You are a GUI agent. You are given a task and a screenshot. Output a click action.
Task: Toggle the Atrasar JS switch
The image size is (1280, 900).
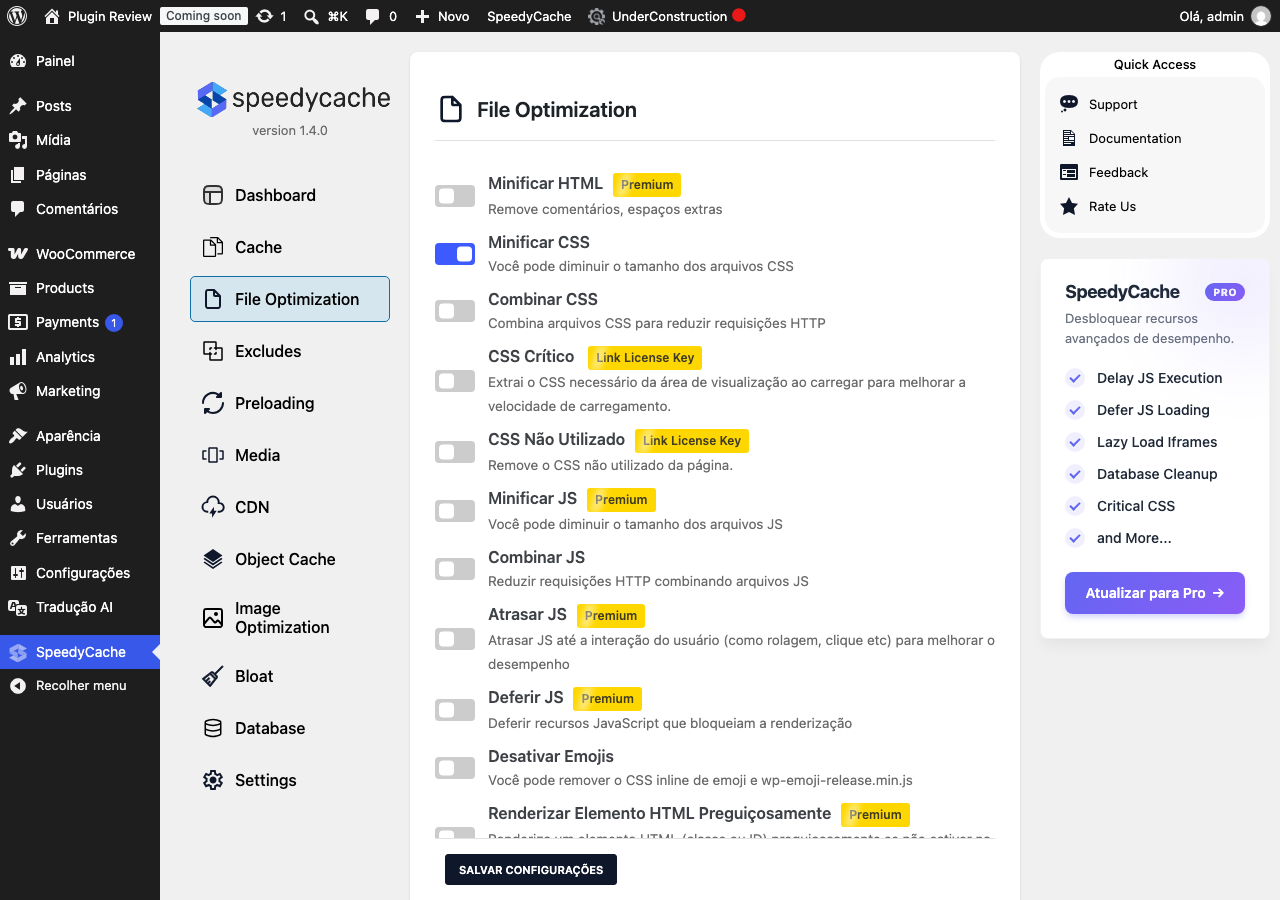point(455,639)
